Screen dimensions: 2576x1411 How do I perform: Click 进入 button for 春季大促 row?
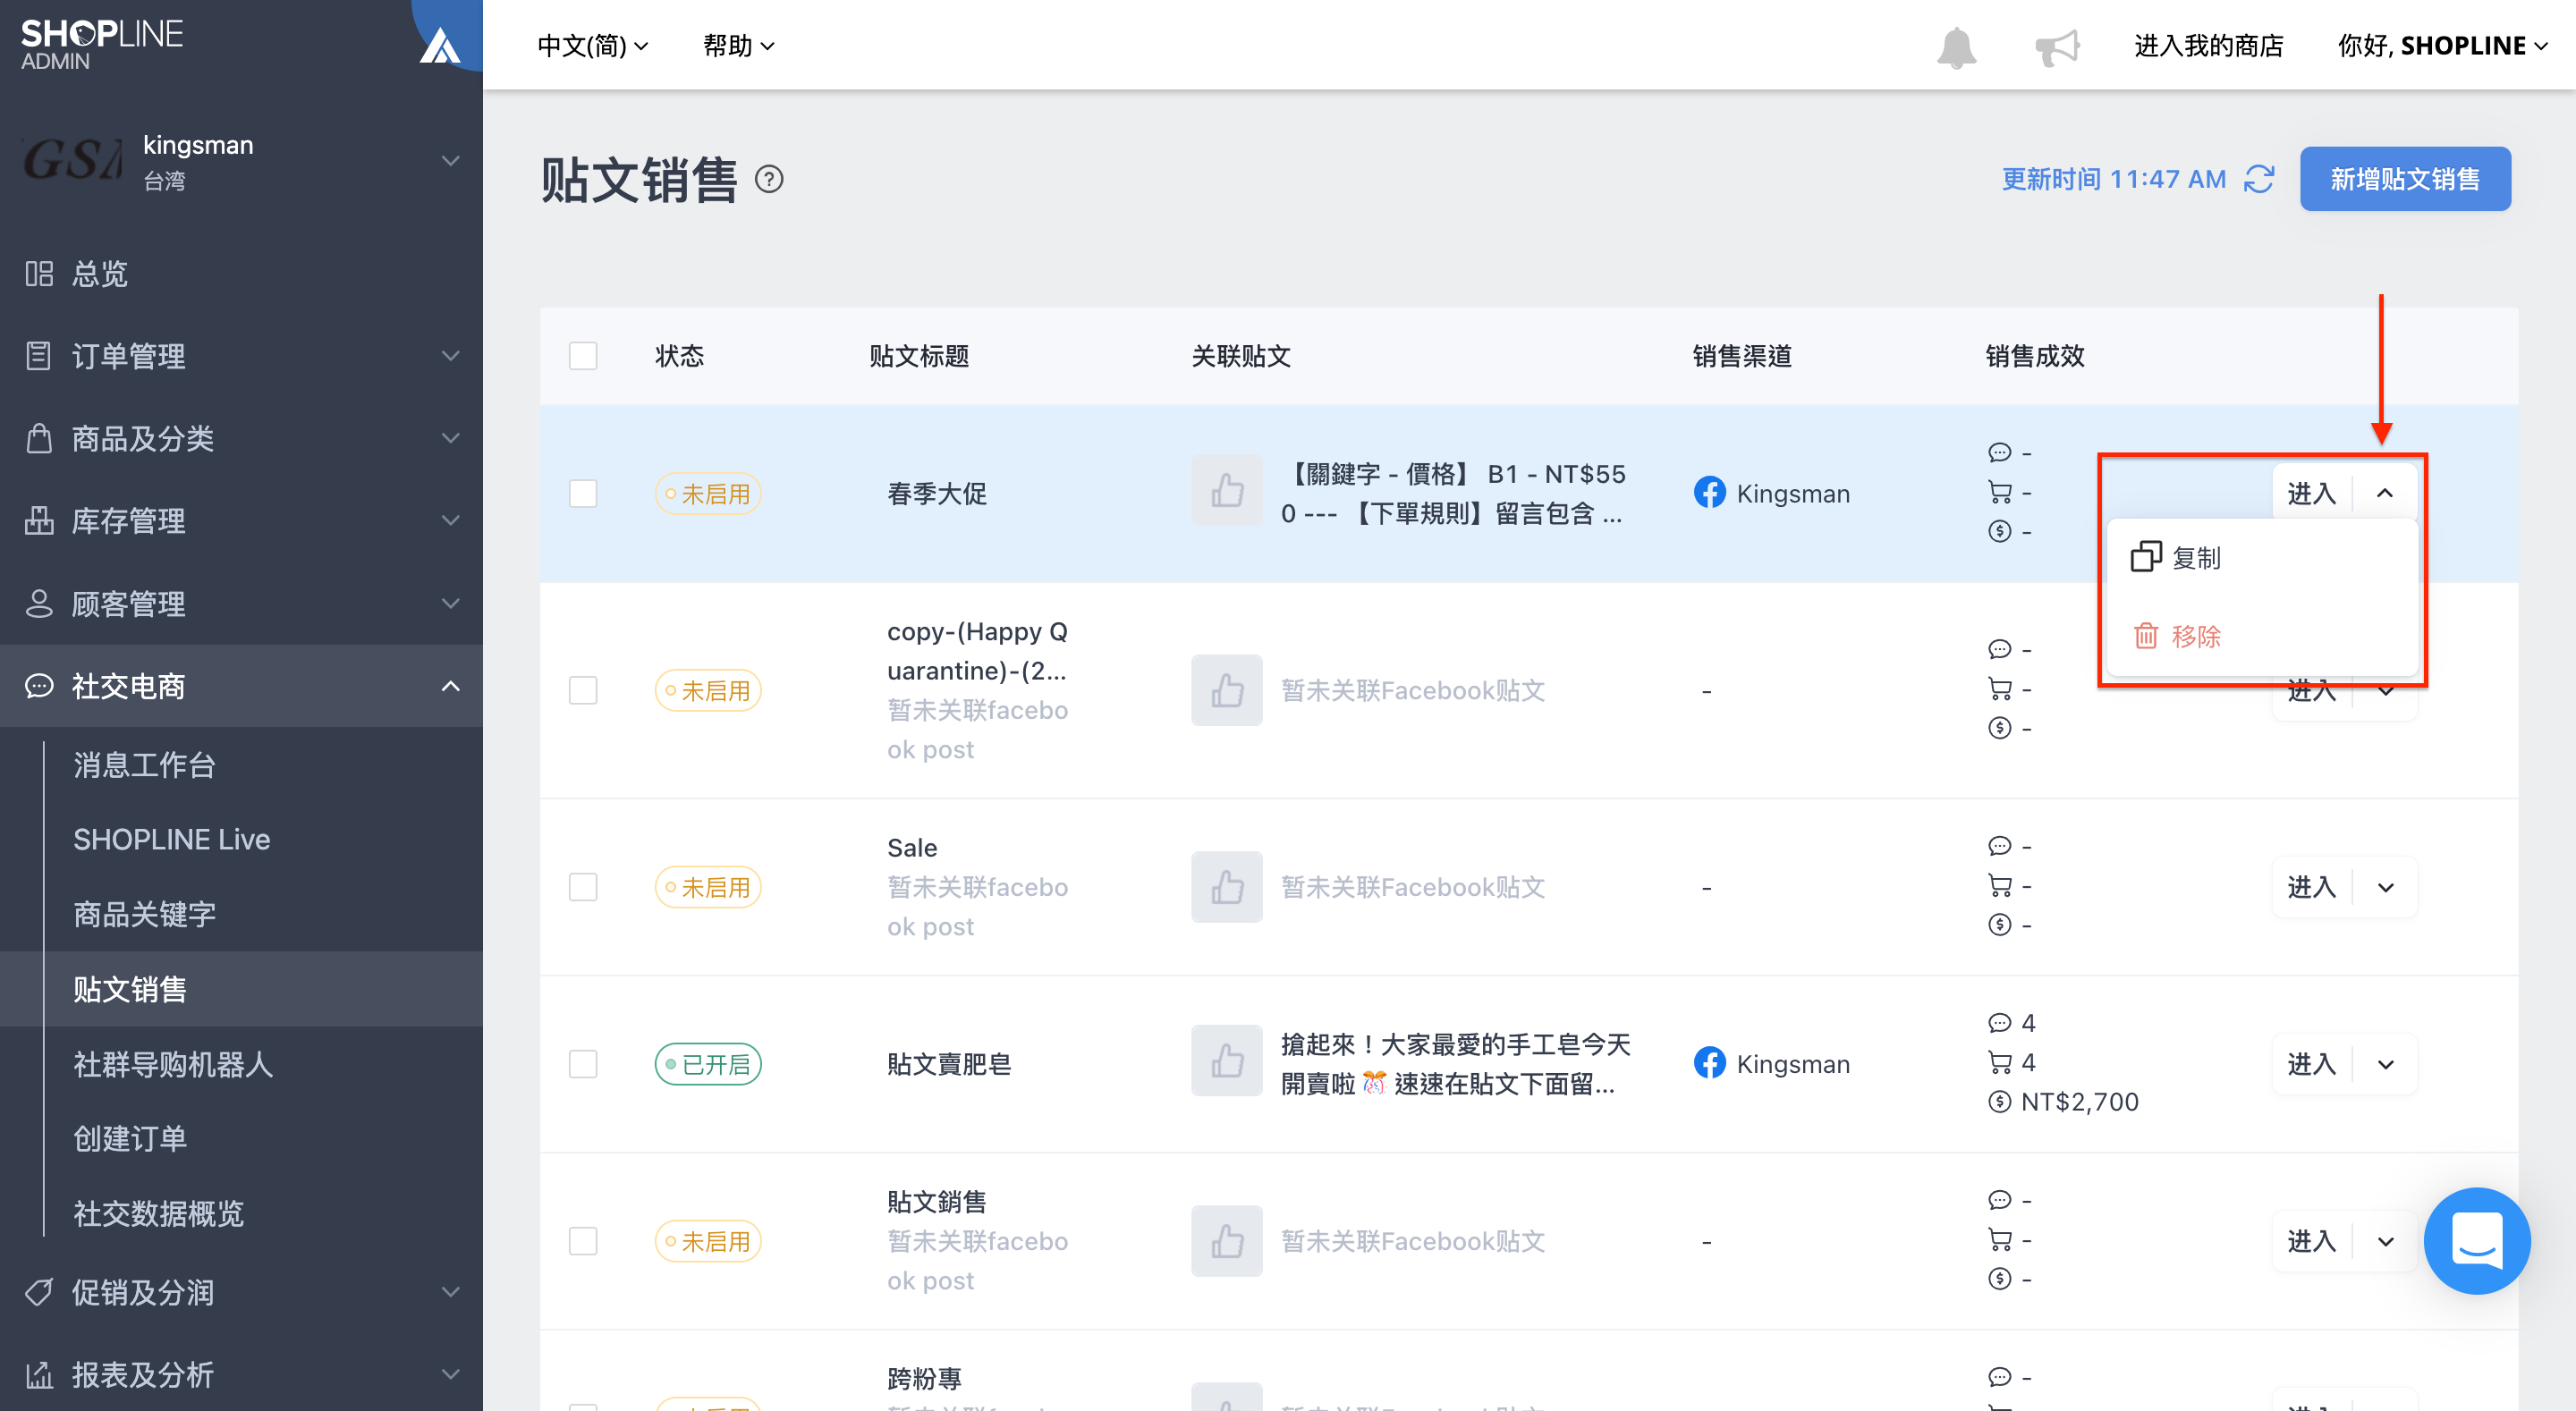click(x=2311, y=493)
